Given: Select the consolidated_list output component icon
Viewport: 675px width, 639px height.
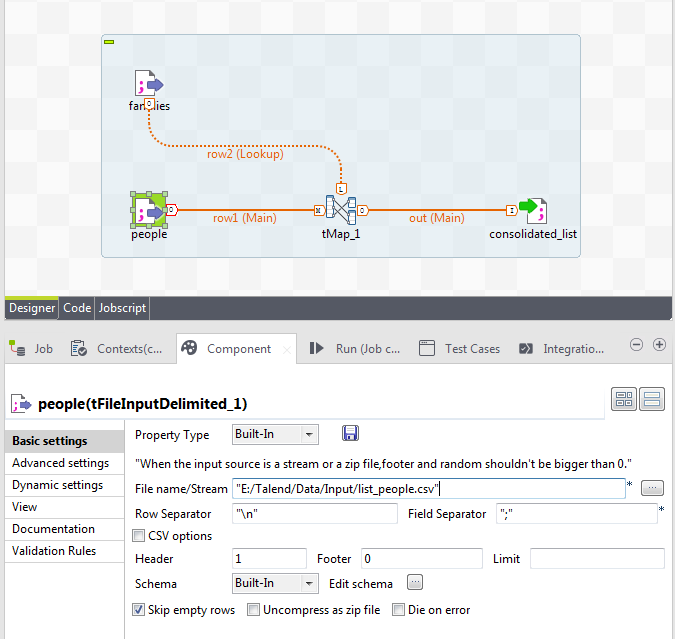Looking at the screenshot, I should 533,211.
